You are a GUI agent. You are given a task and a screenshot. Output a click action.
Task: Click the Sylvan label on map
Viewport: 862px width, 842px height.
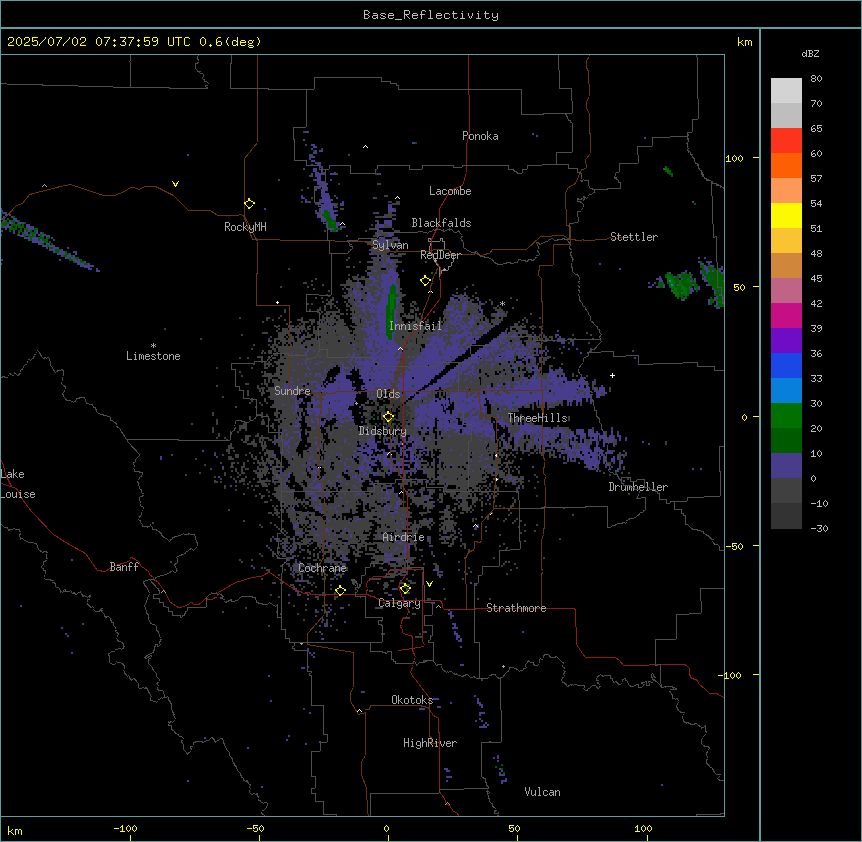(x=390, y=245)
